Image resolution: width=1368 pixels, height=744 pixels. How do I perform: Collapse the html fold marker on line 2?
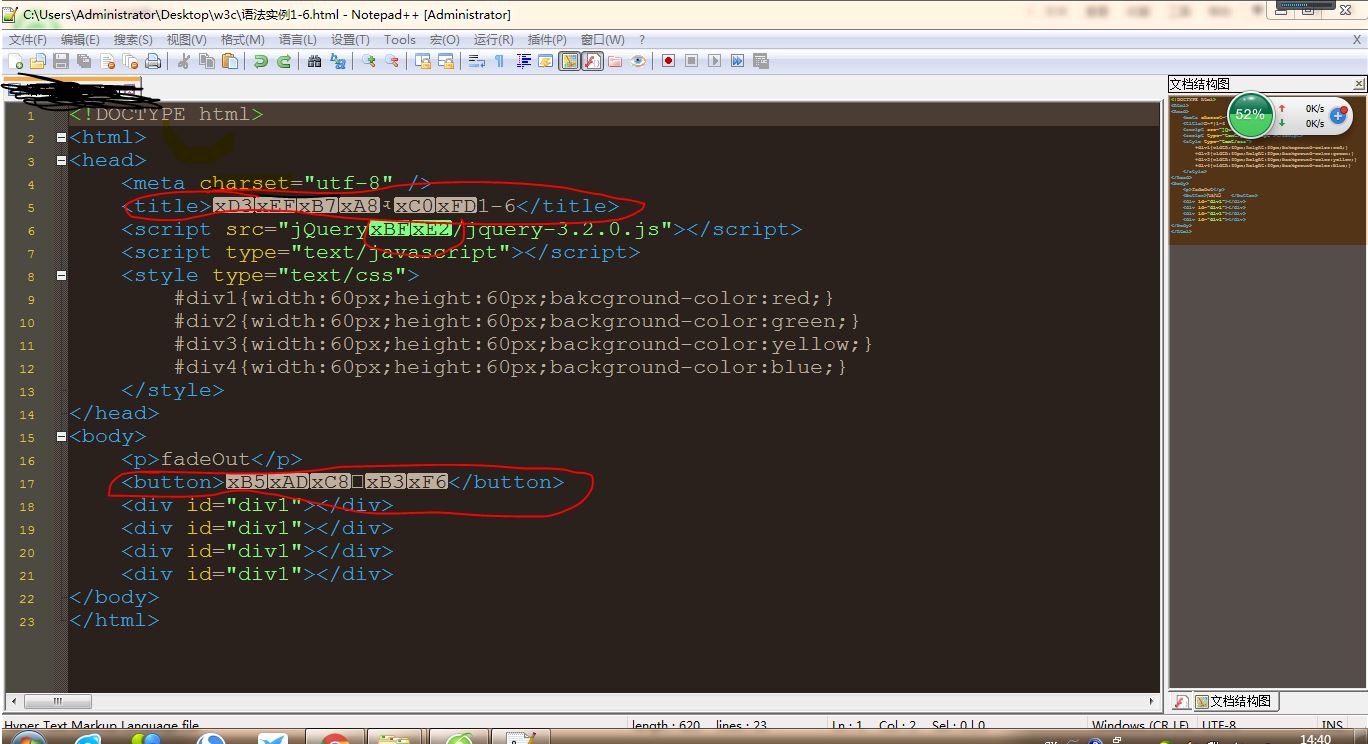[x=62, y=138]
